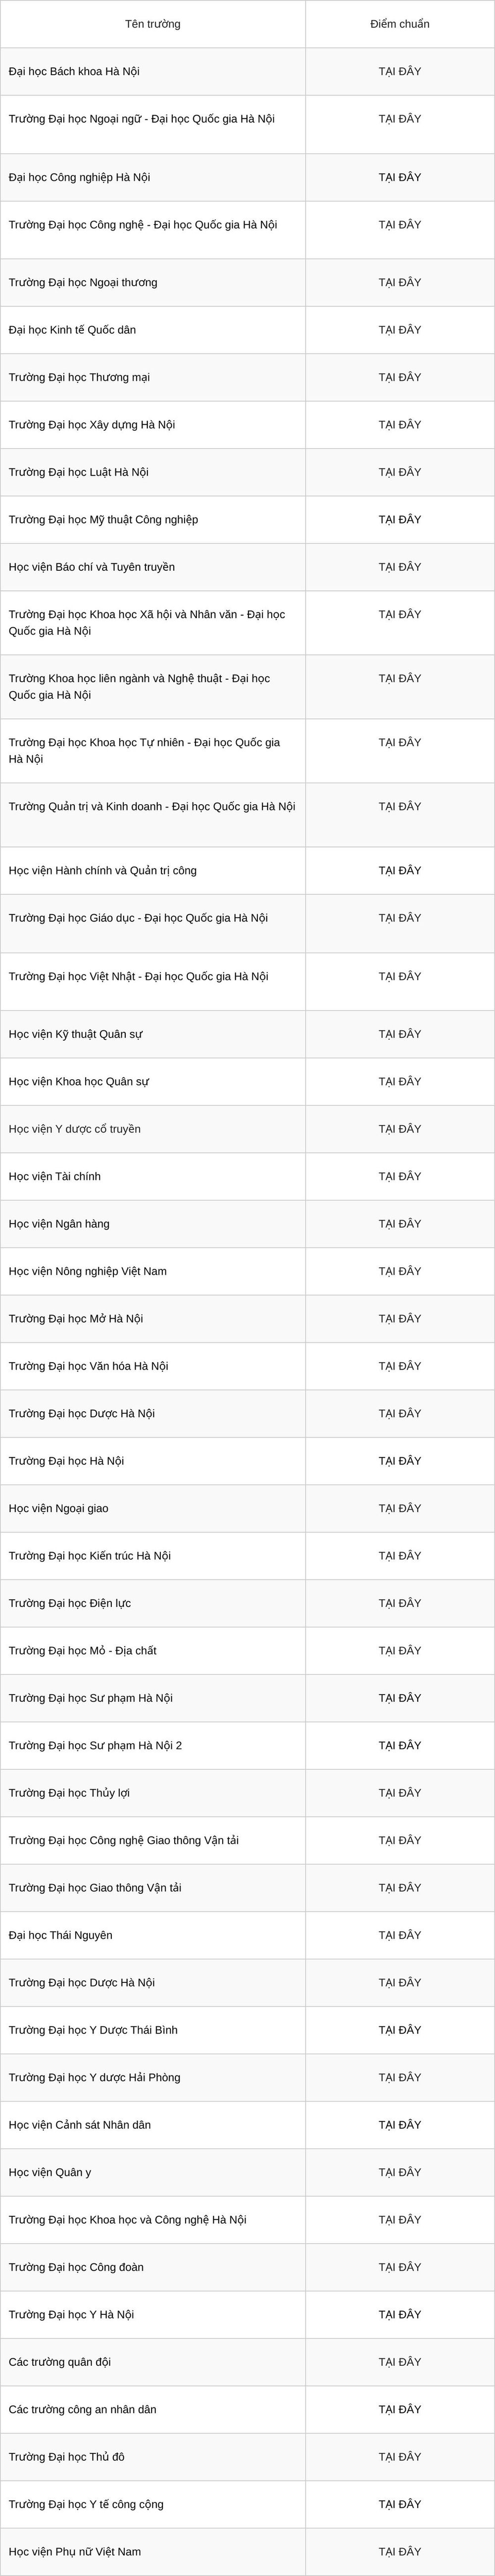Click TẠI ĐÂY for Học viện Ngoại giao
495x2576 pixels.
click(400, 1509)
